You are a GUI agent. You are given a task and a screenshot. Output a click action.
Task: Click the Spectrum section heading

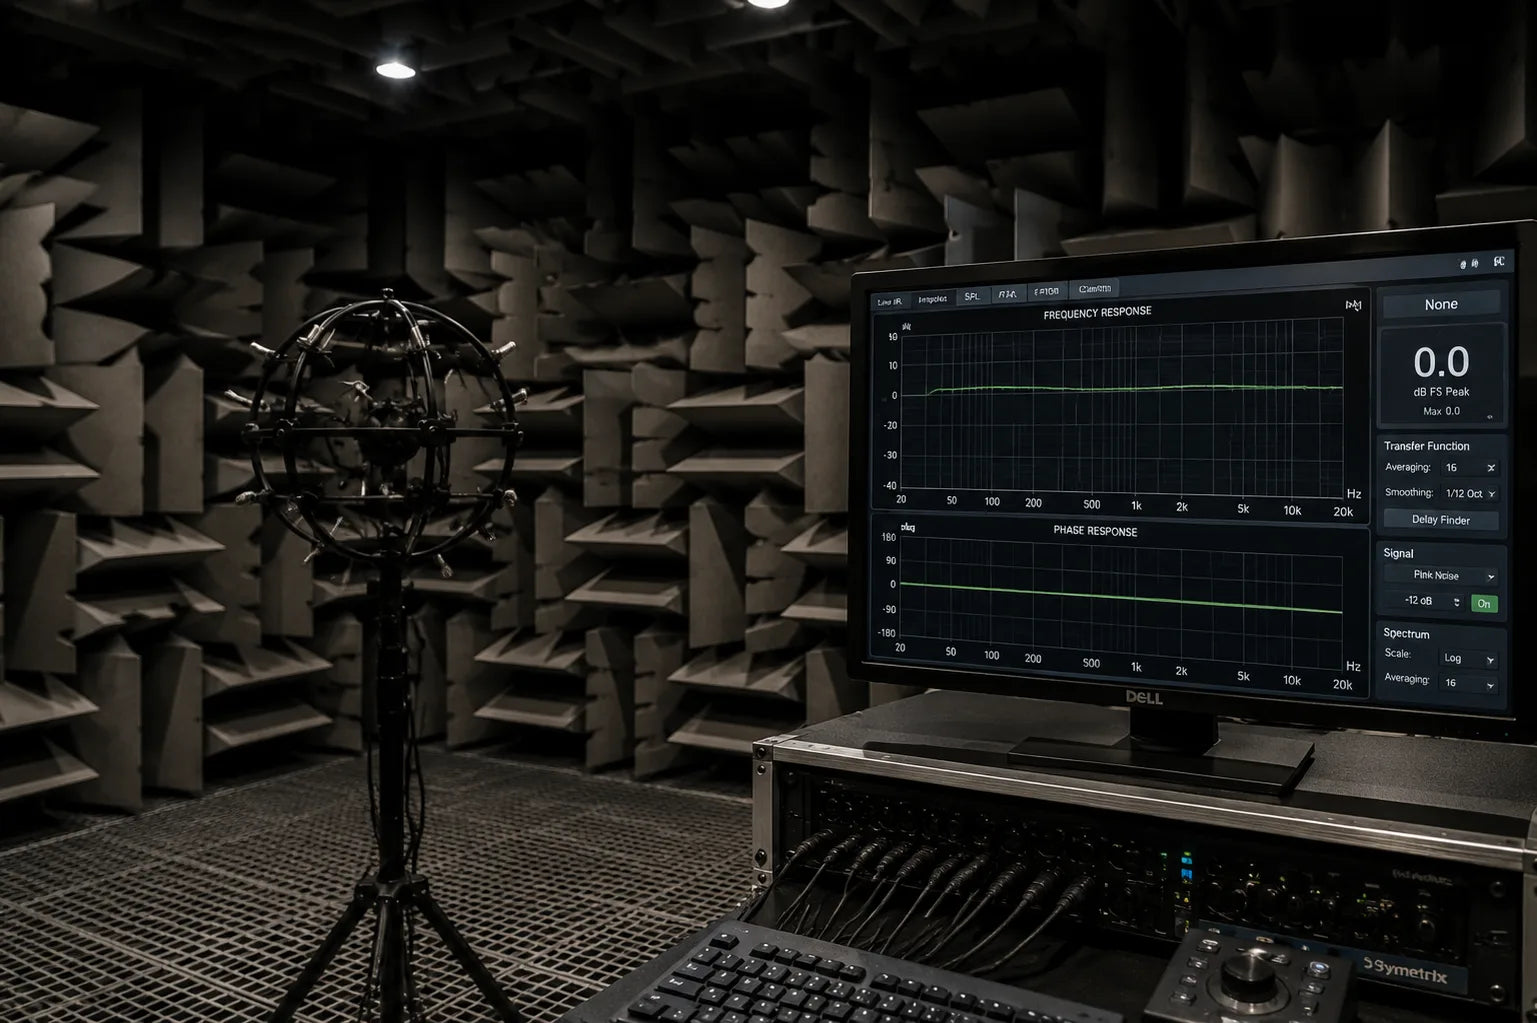pyautogui.click(x=1406, y=634)
